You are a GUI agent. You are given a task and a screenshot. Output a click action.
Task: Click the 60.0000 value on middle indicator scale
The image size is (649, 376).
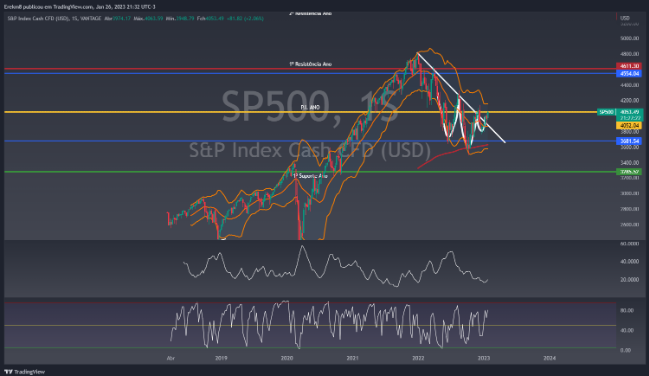coord(630,244)
